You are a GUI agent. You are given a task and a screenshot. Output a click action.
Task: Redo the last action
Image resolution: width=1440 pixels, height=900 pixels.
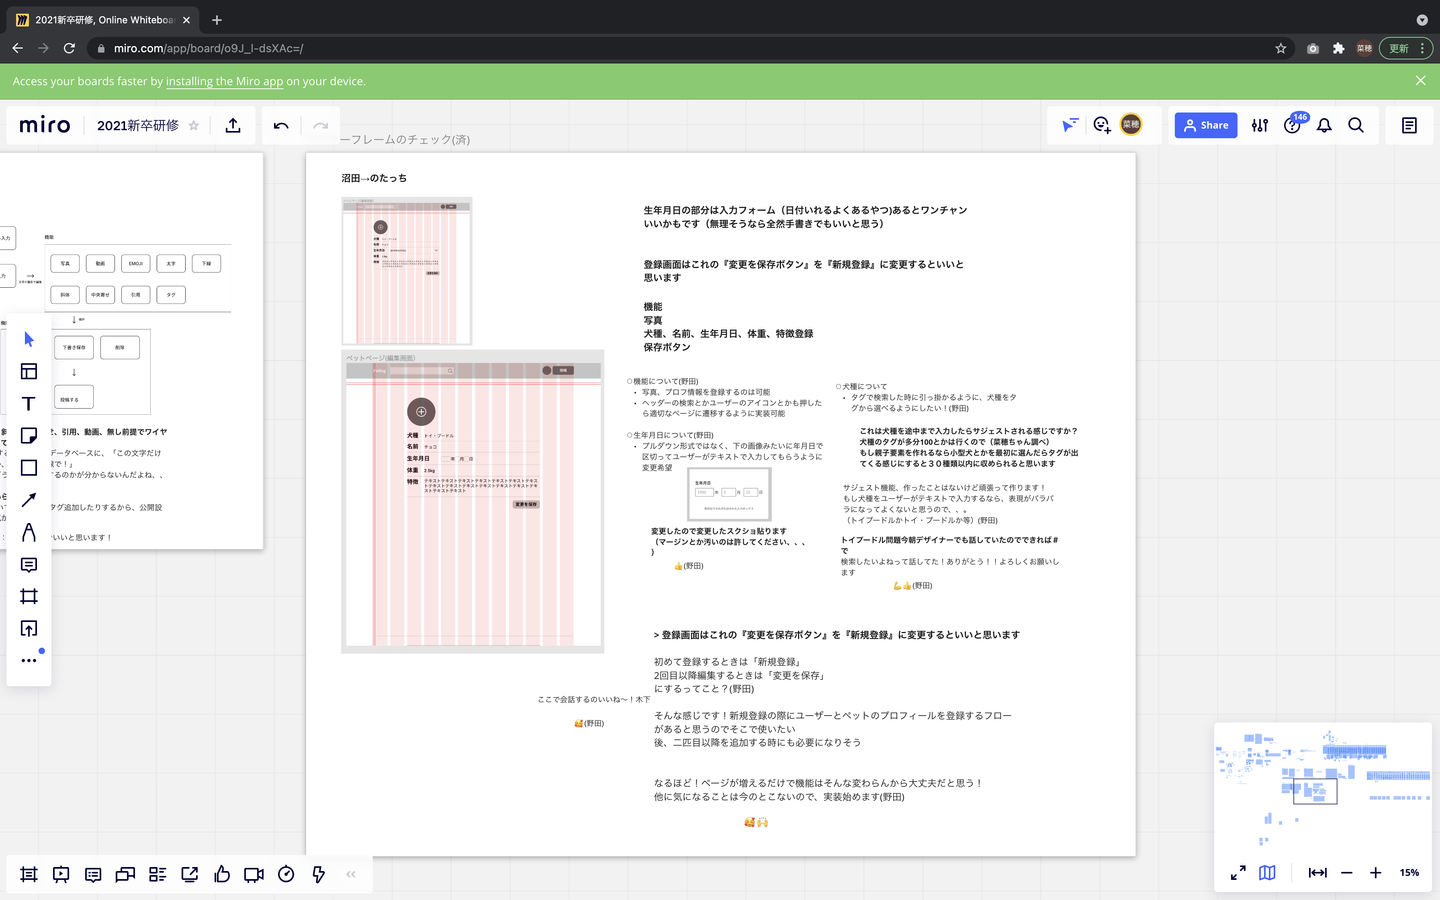pyautogui.click(x=320, y=125)
